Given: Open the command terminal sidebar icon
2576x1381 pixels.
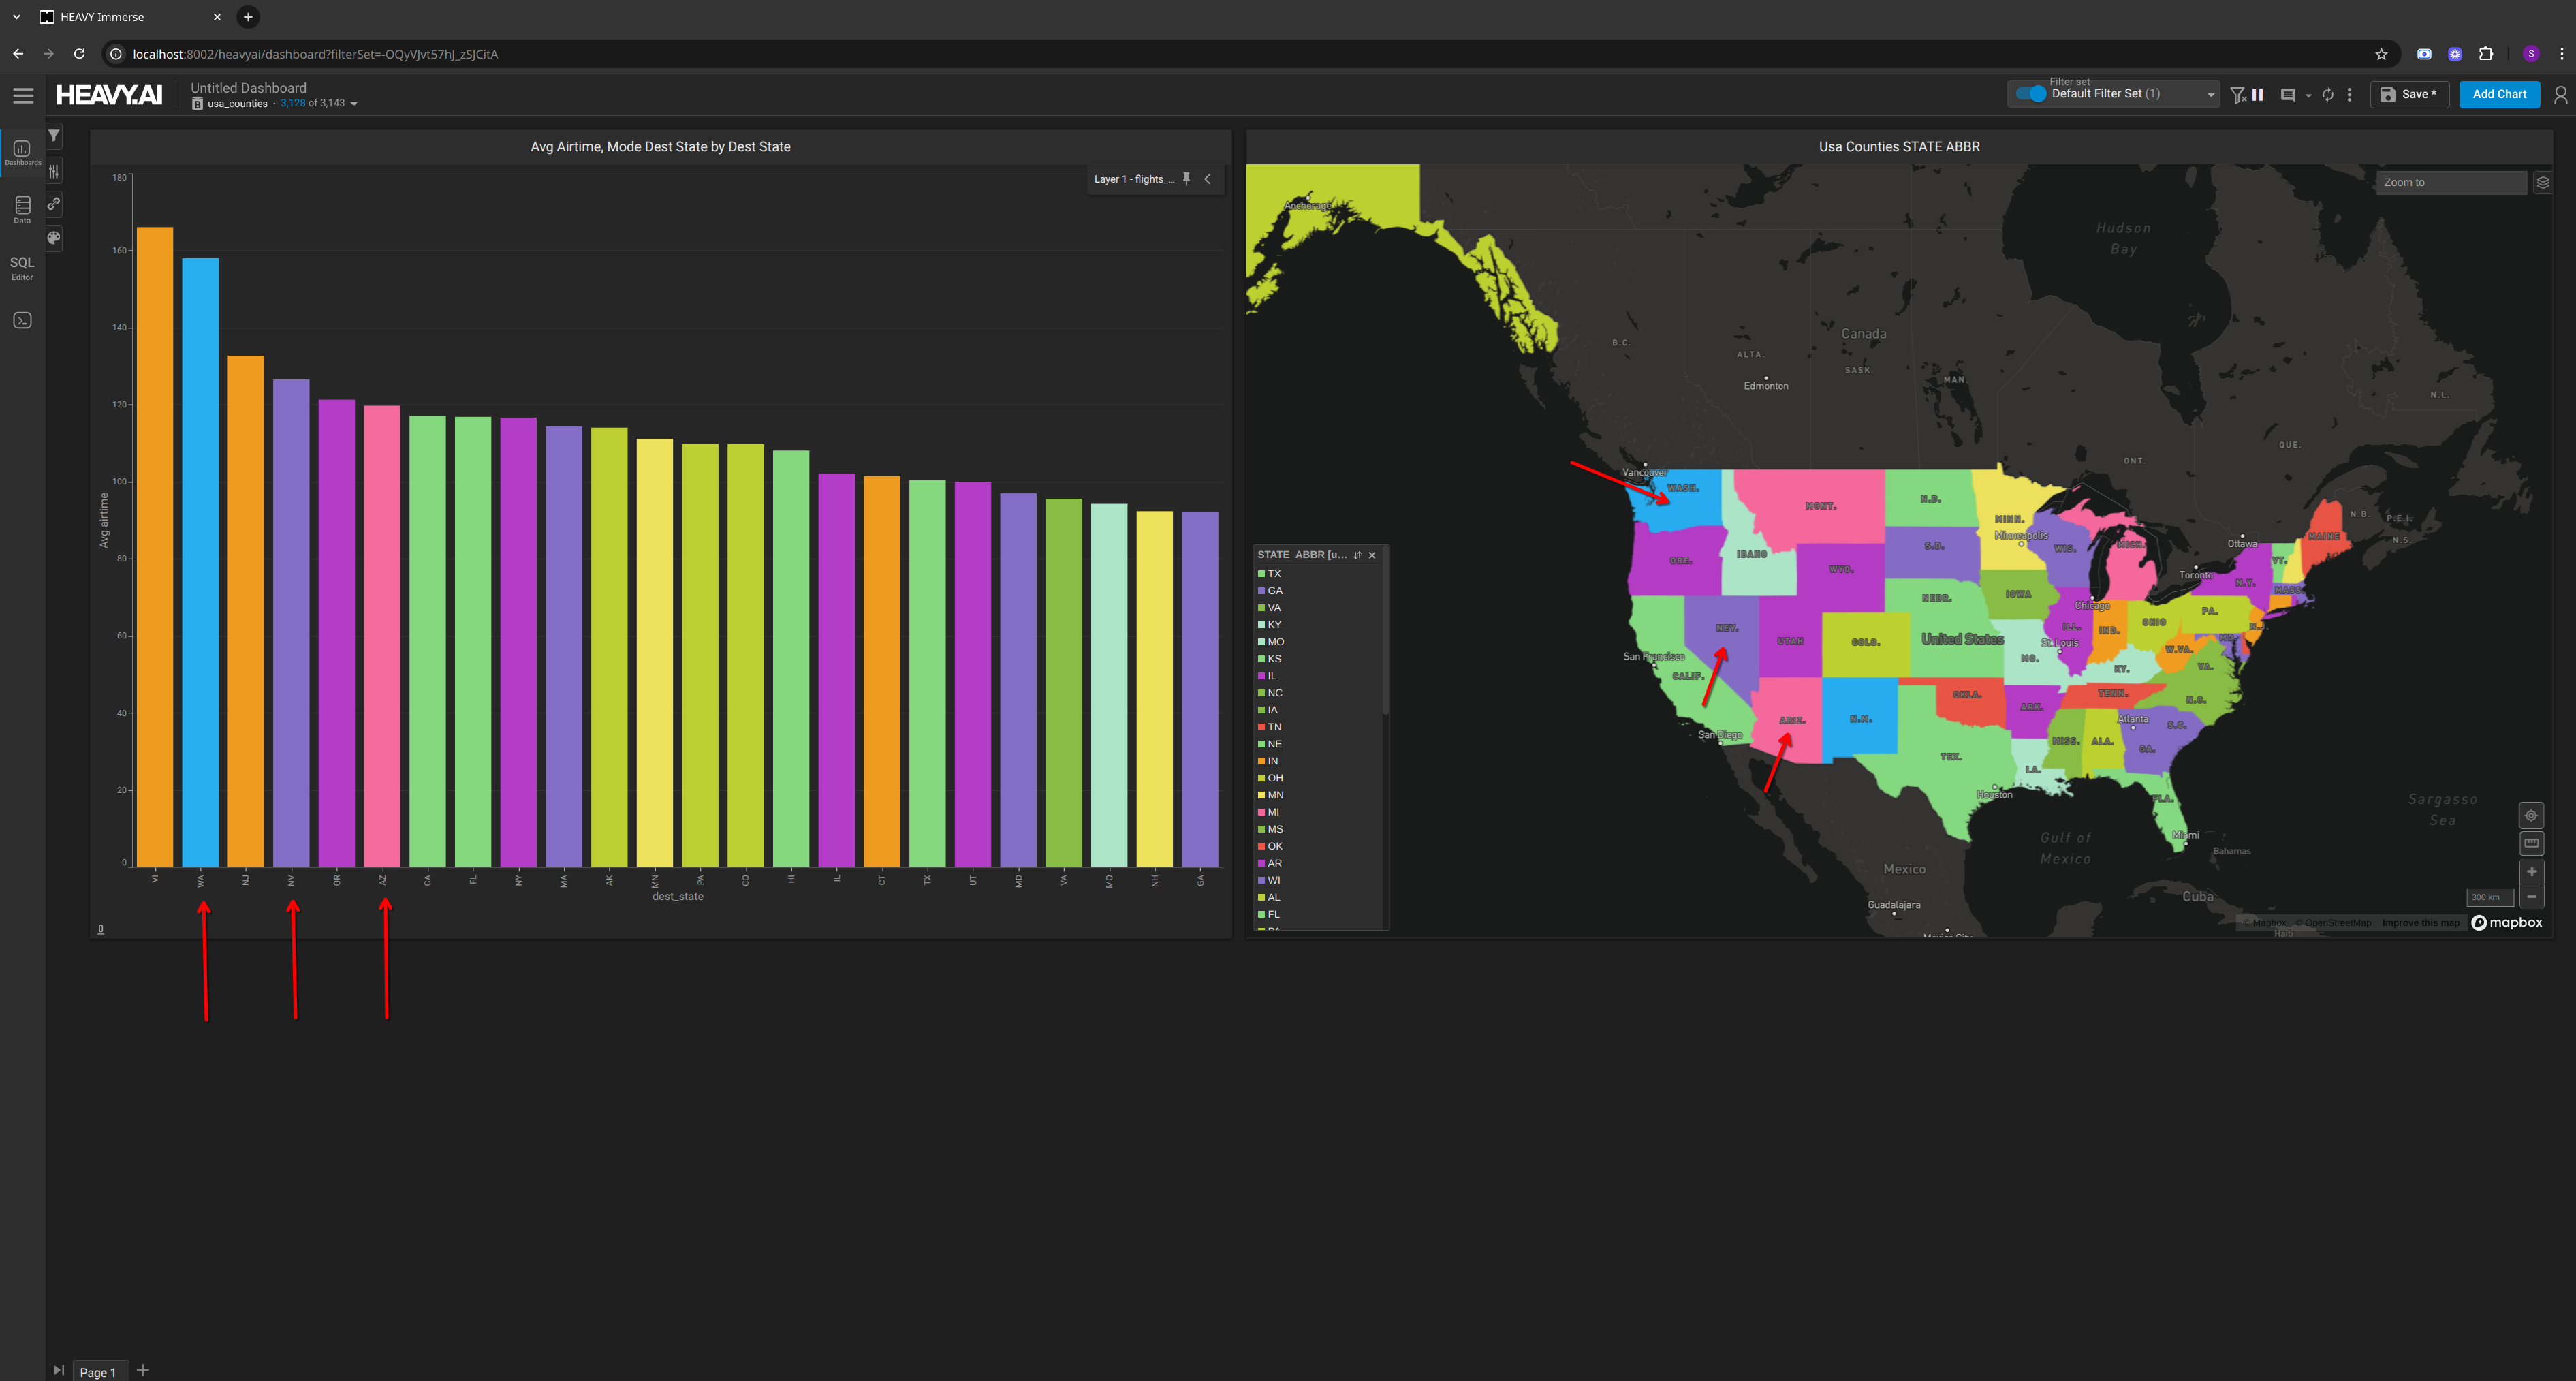Looking at the screenshot, I should tap(22, 321).
